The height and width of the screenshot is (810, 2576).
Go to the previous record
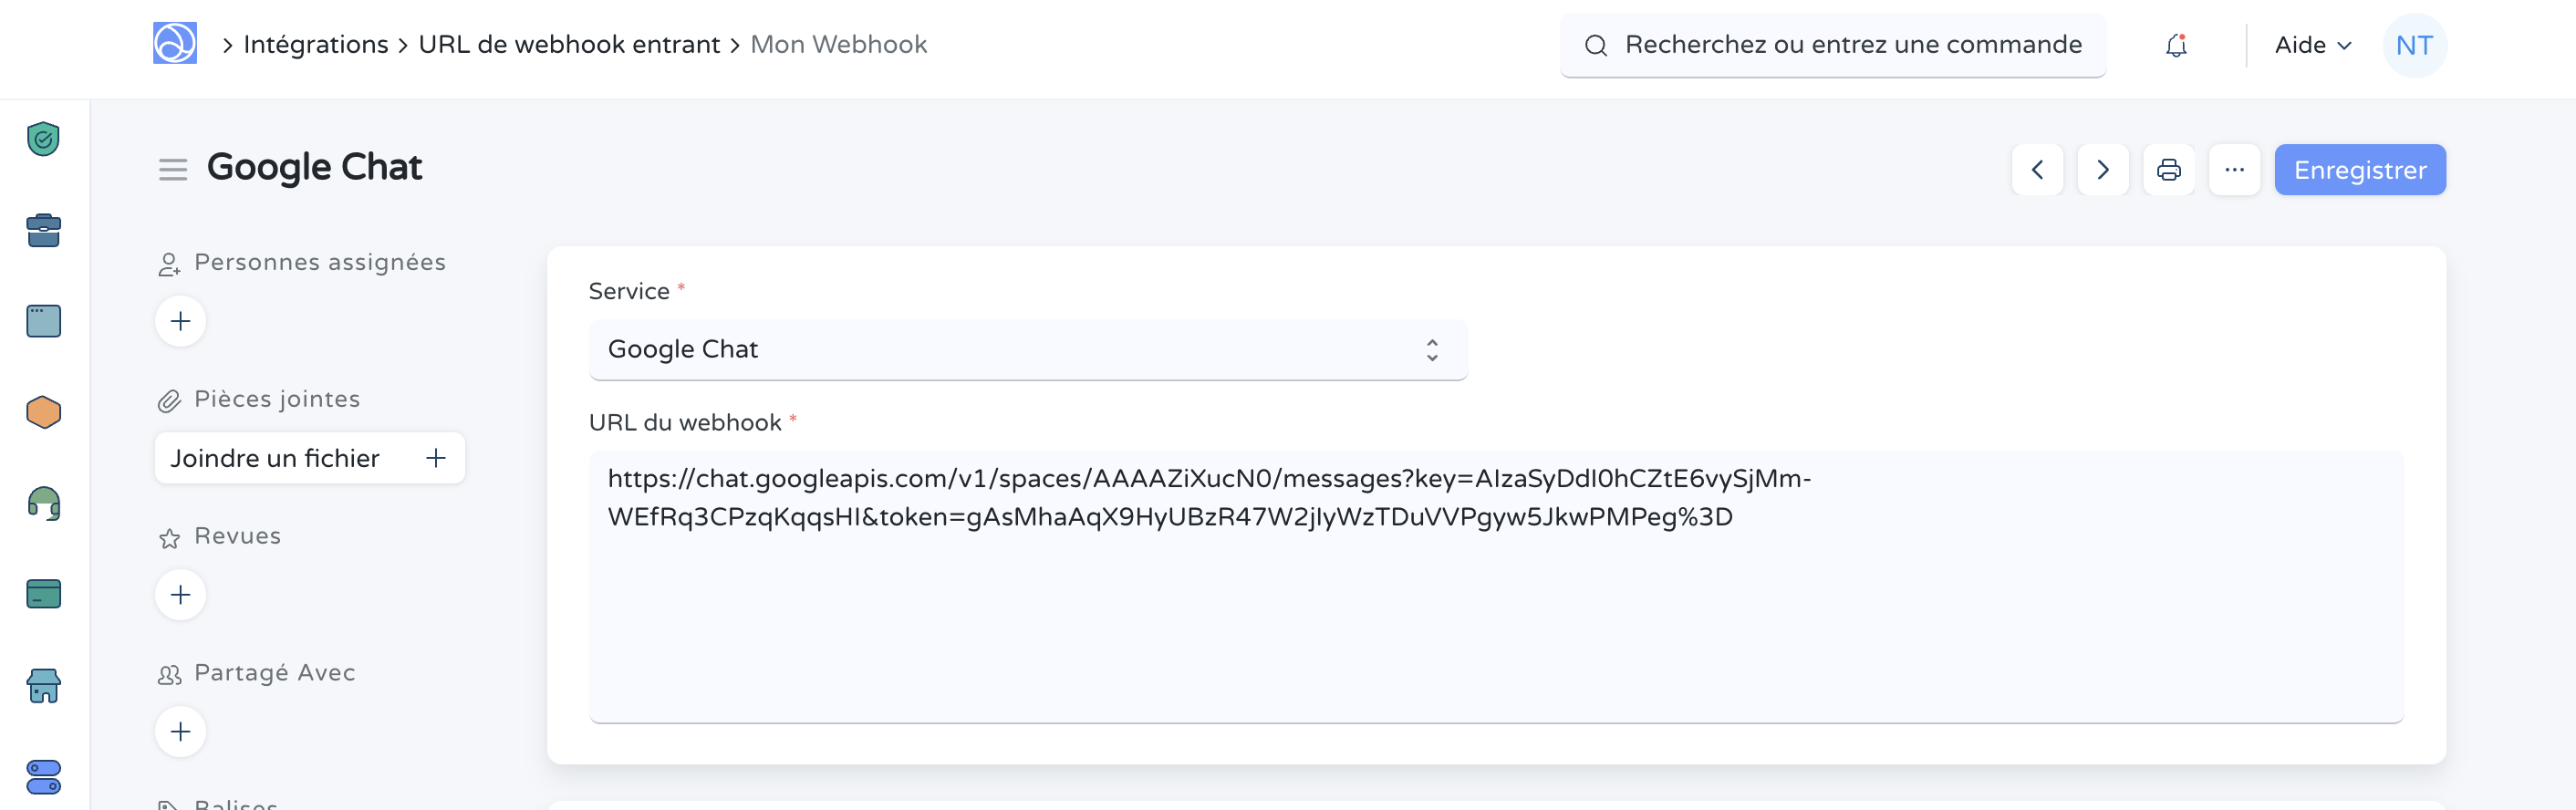2037,170
